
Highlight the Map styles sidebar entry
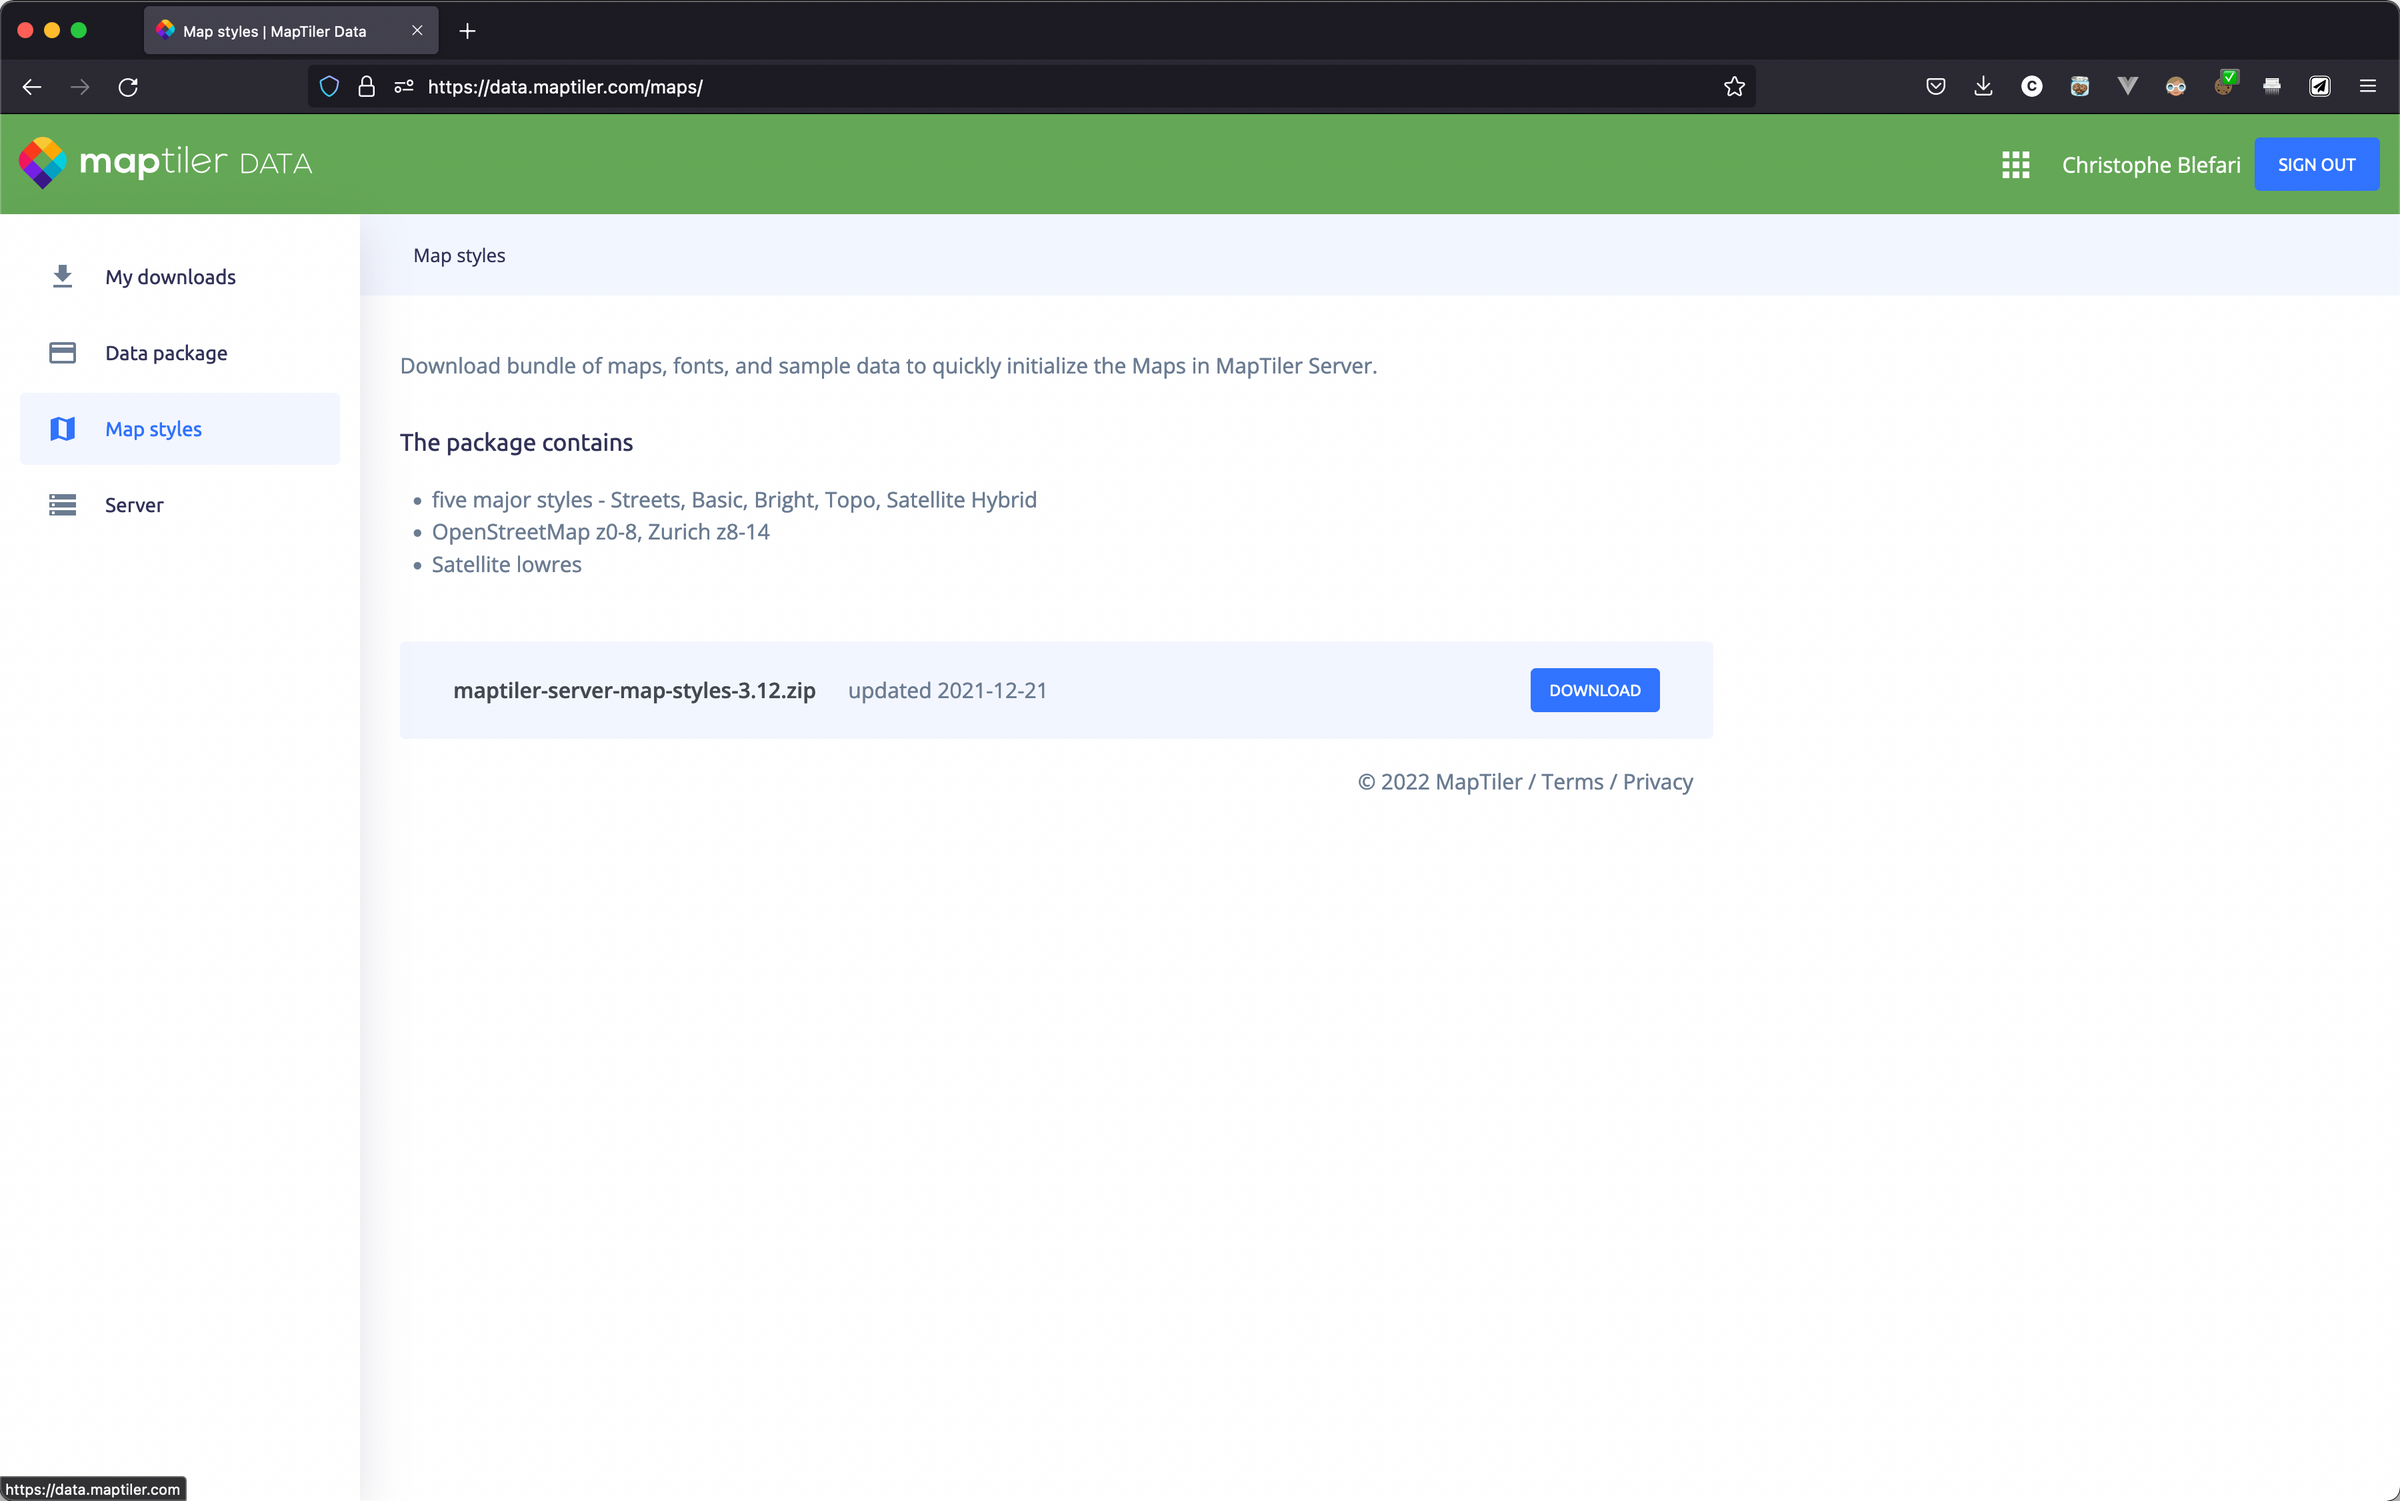(153, 429)
